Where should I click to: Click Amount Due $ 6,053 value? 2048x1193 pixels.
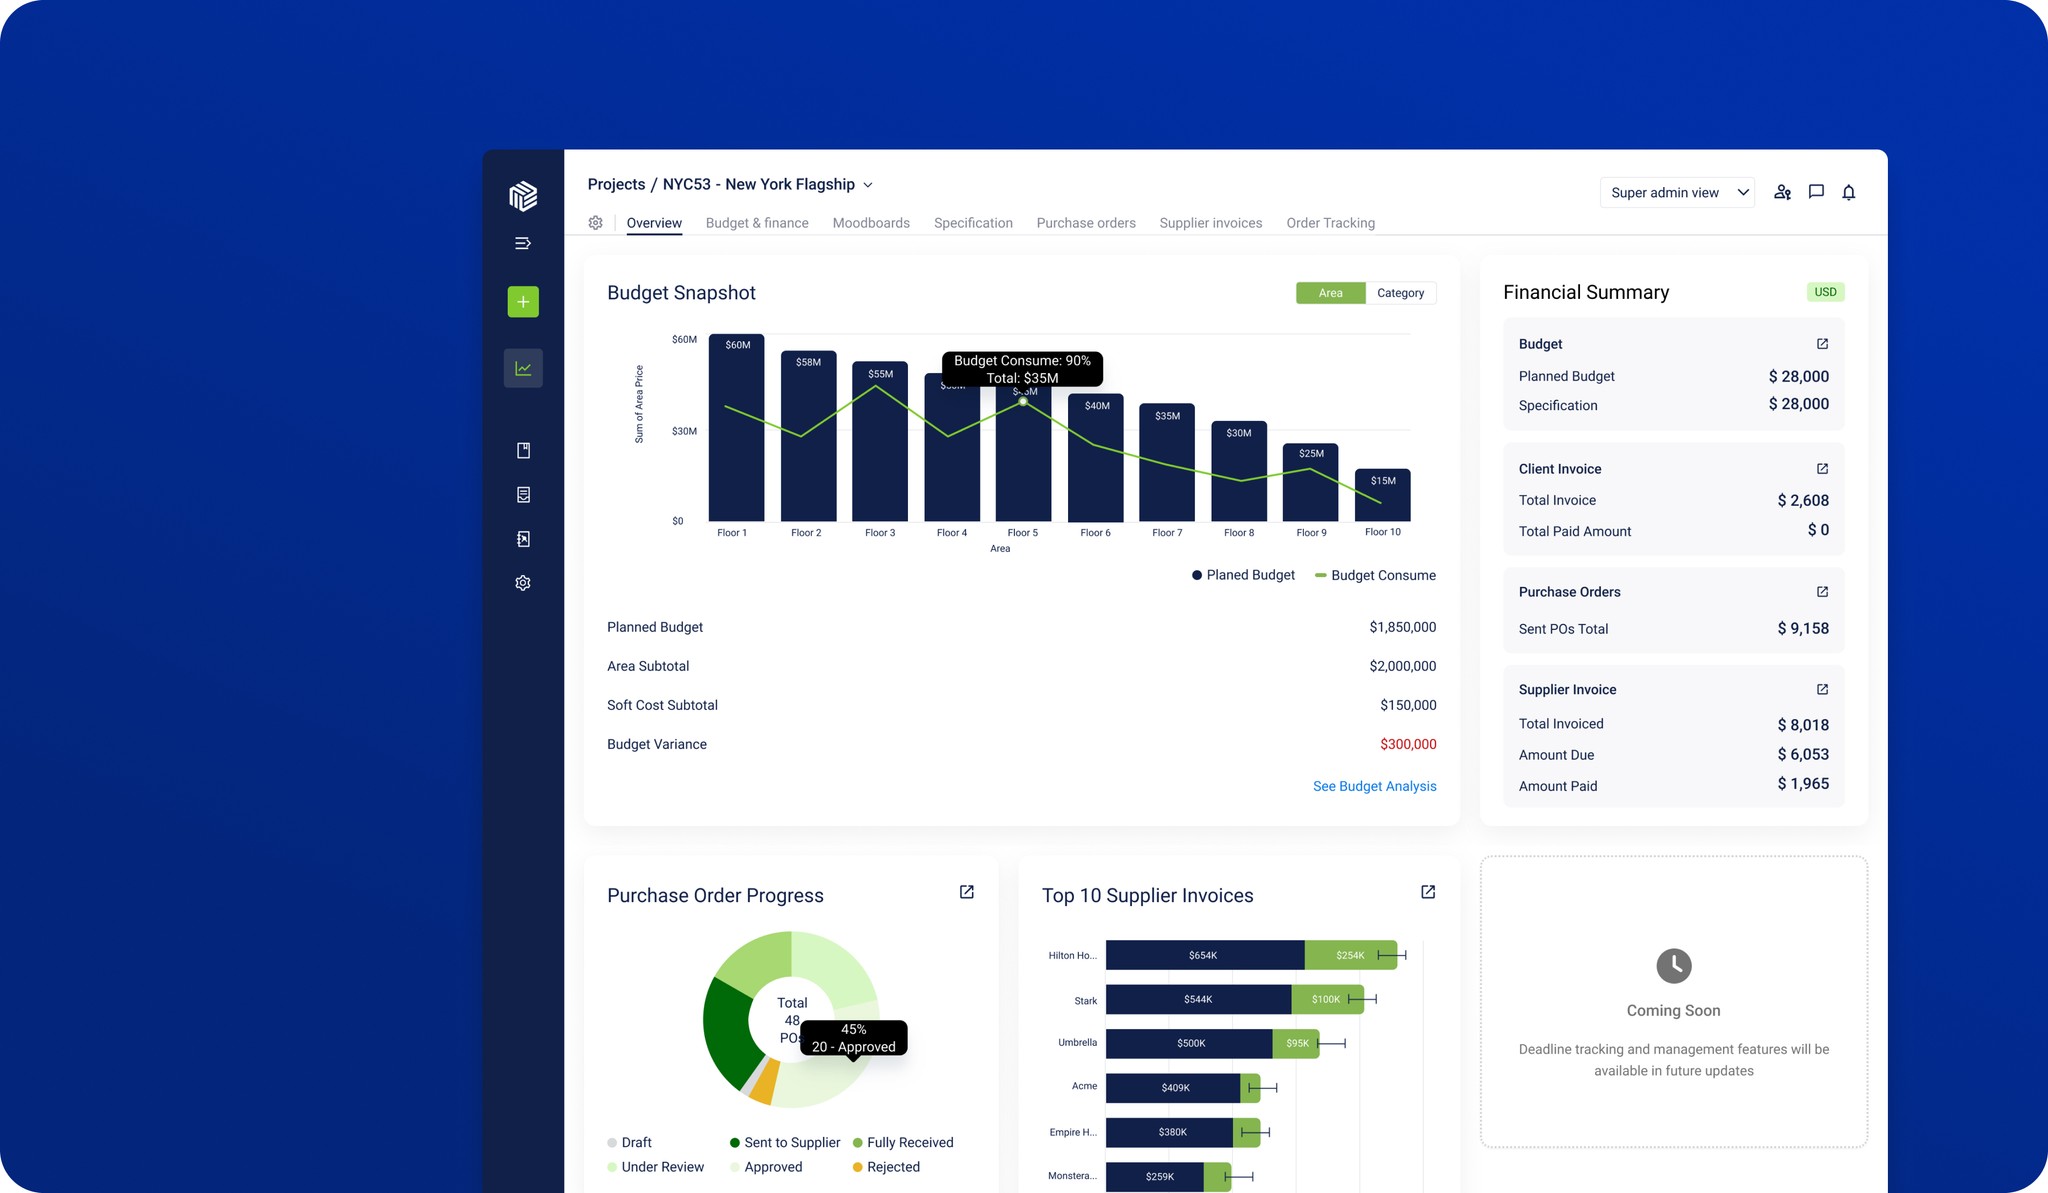[1803, 754]
